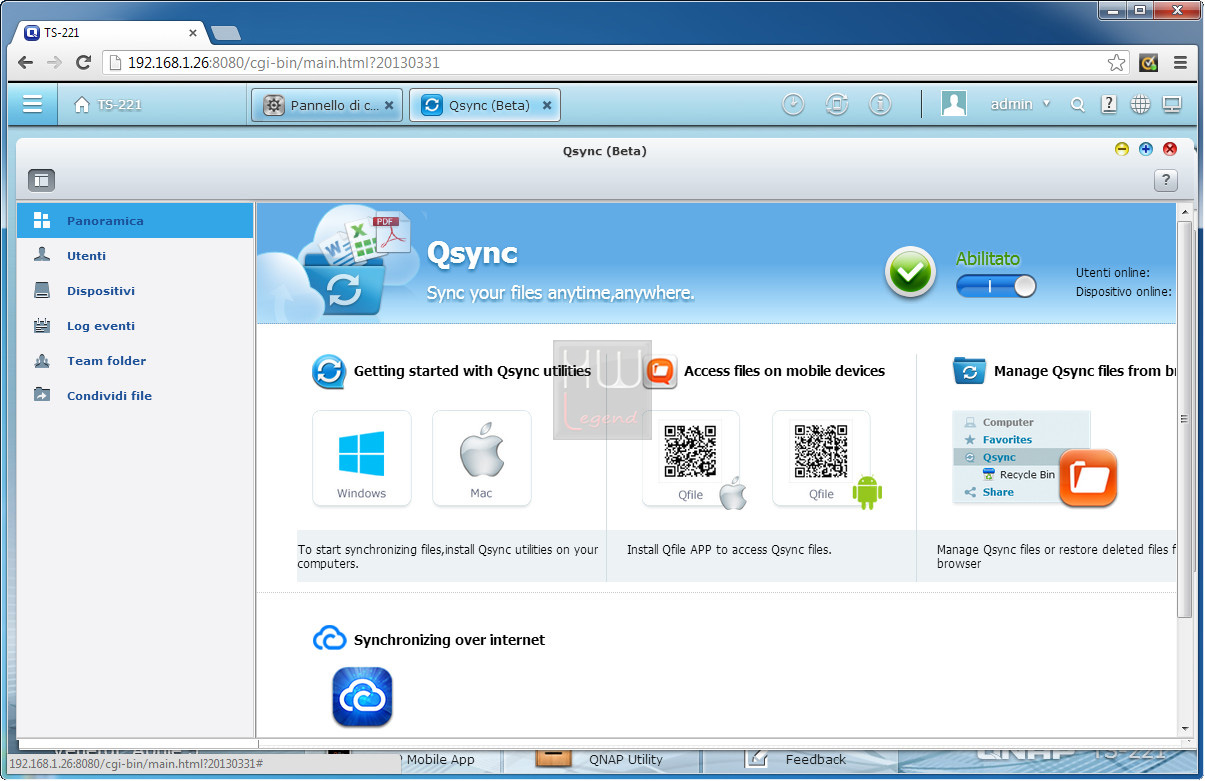
Task: Close the Pannello di controllo tab
Action: click(x=389, y=105)
